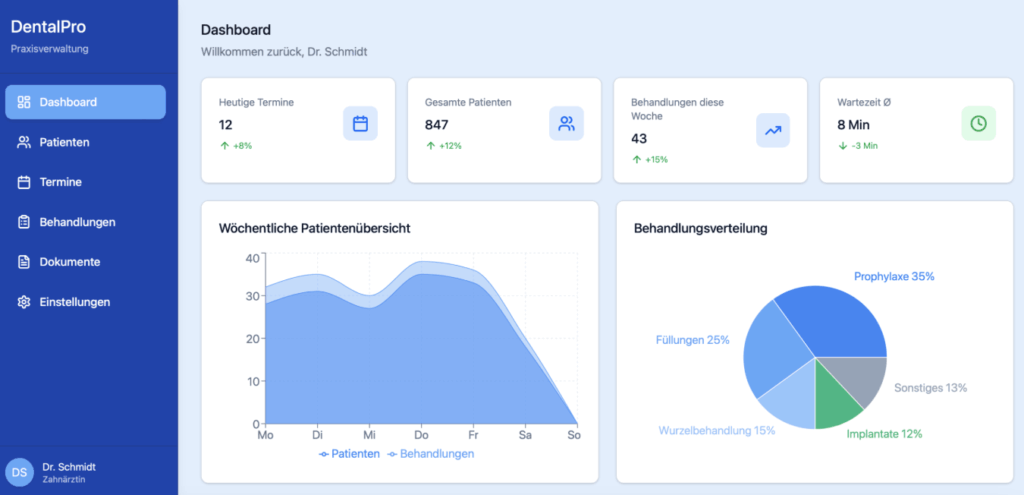Open Dr. Schmidt profile name in sidebar
The image size is (1024, 495).
coord(69,466)
